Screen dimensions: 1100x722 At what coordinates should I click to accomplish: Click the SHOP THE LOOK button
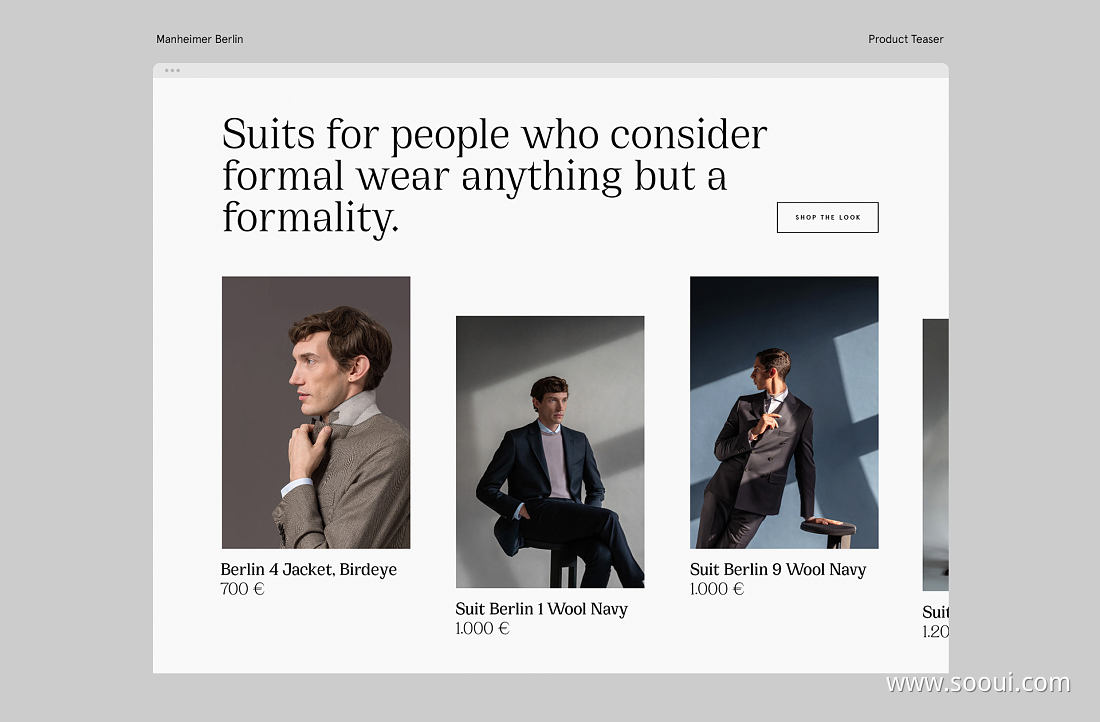[827, 218]
